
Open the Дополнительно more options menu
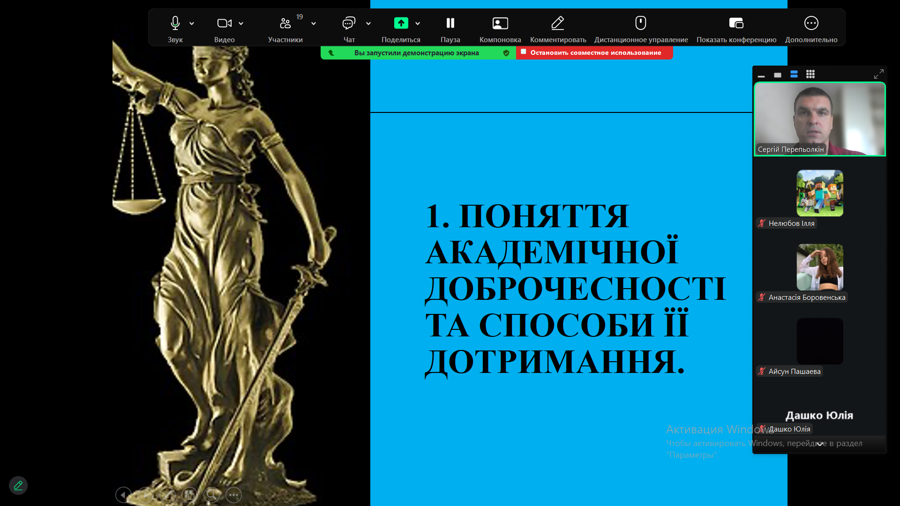pyautogui.click(x=811, y=23)
